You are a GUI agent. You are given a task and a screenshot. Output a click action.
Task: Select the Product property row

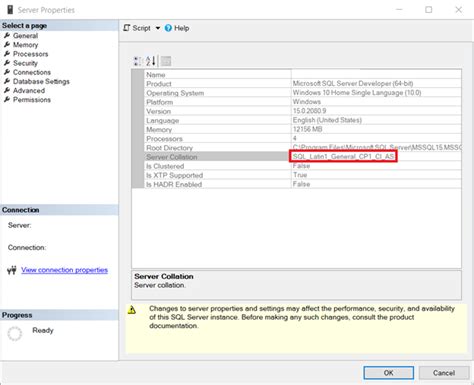[303, 84]
